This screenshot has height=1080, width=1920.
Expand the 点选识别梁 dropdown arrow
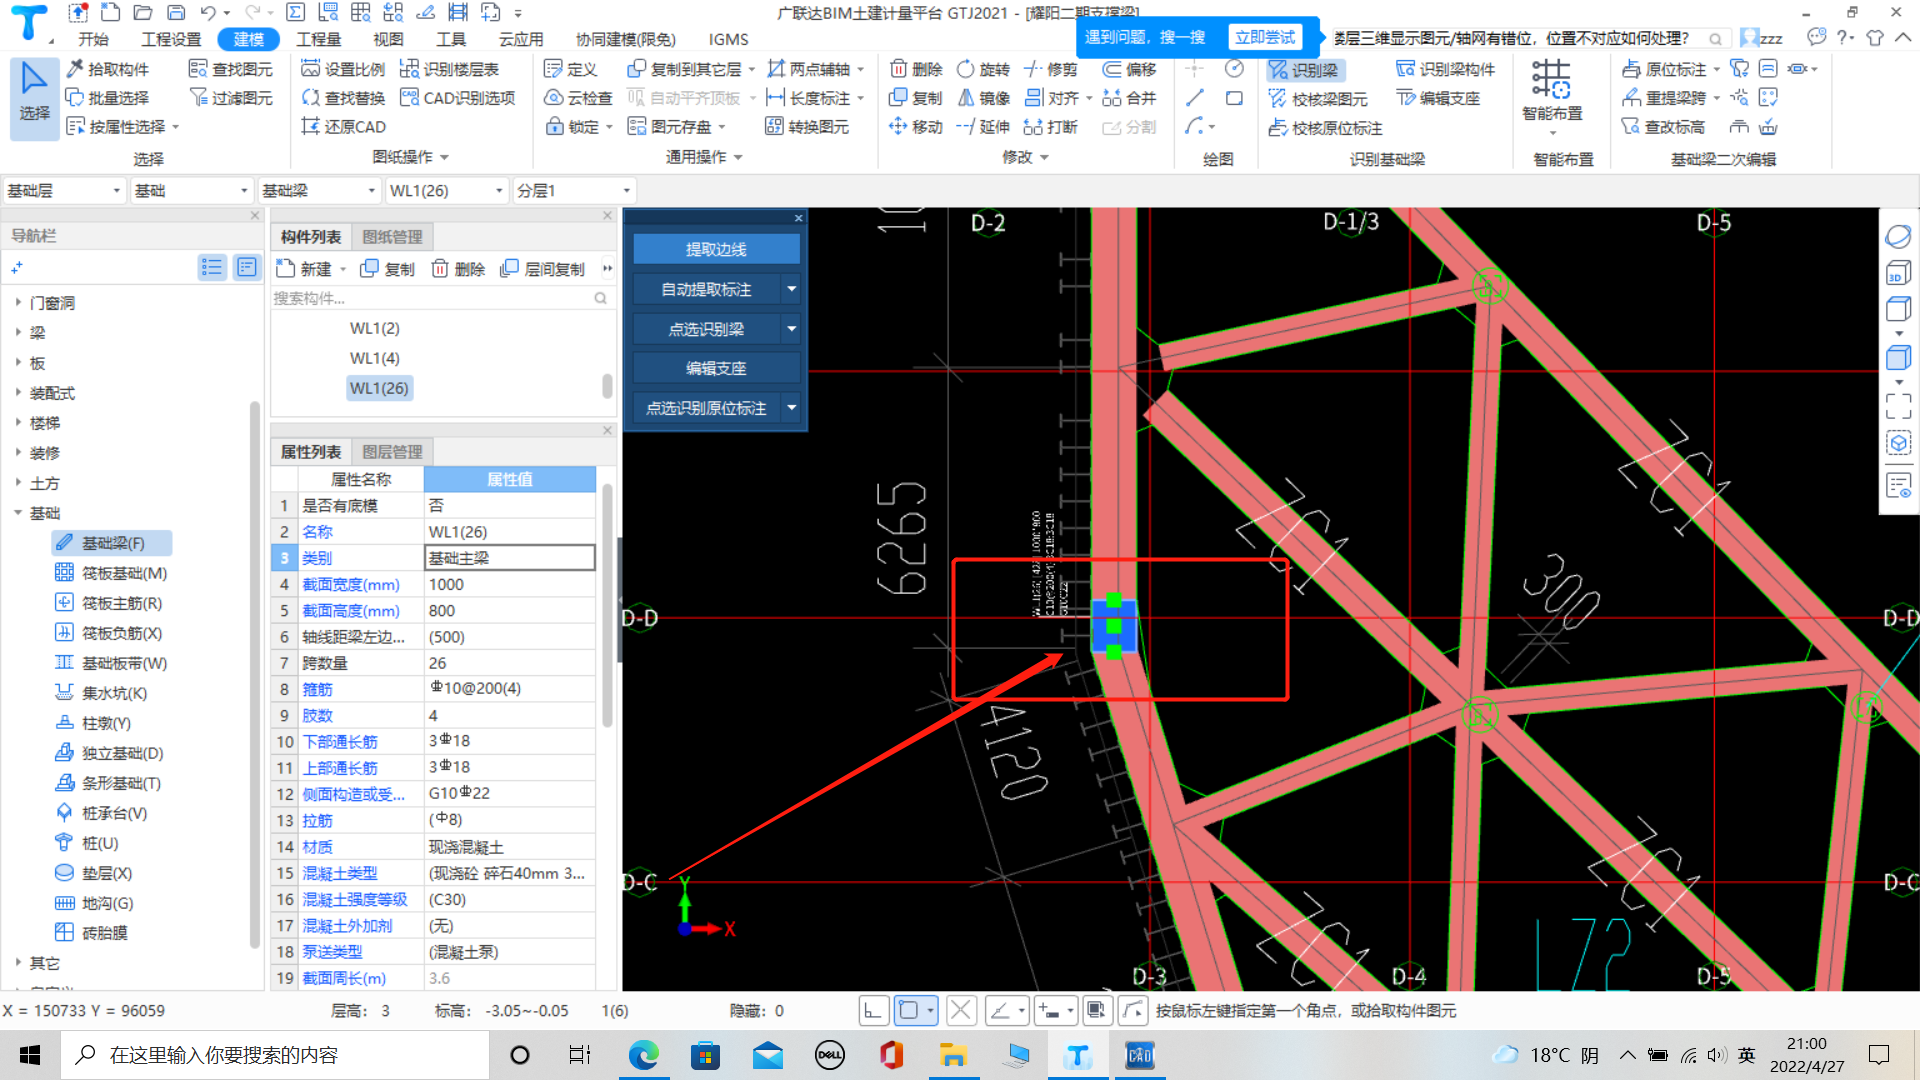click(x=792, y=328)
